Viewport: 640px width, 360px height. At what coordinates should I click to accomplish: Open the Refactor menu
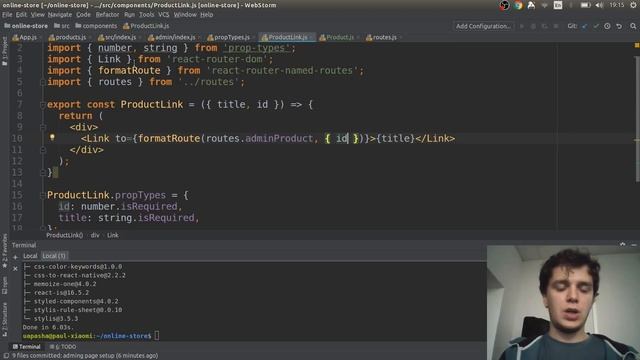[x=107, y=15]
